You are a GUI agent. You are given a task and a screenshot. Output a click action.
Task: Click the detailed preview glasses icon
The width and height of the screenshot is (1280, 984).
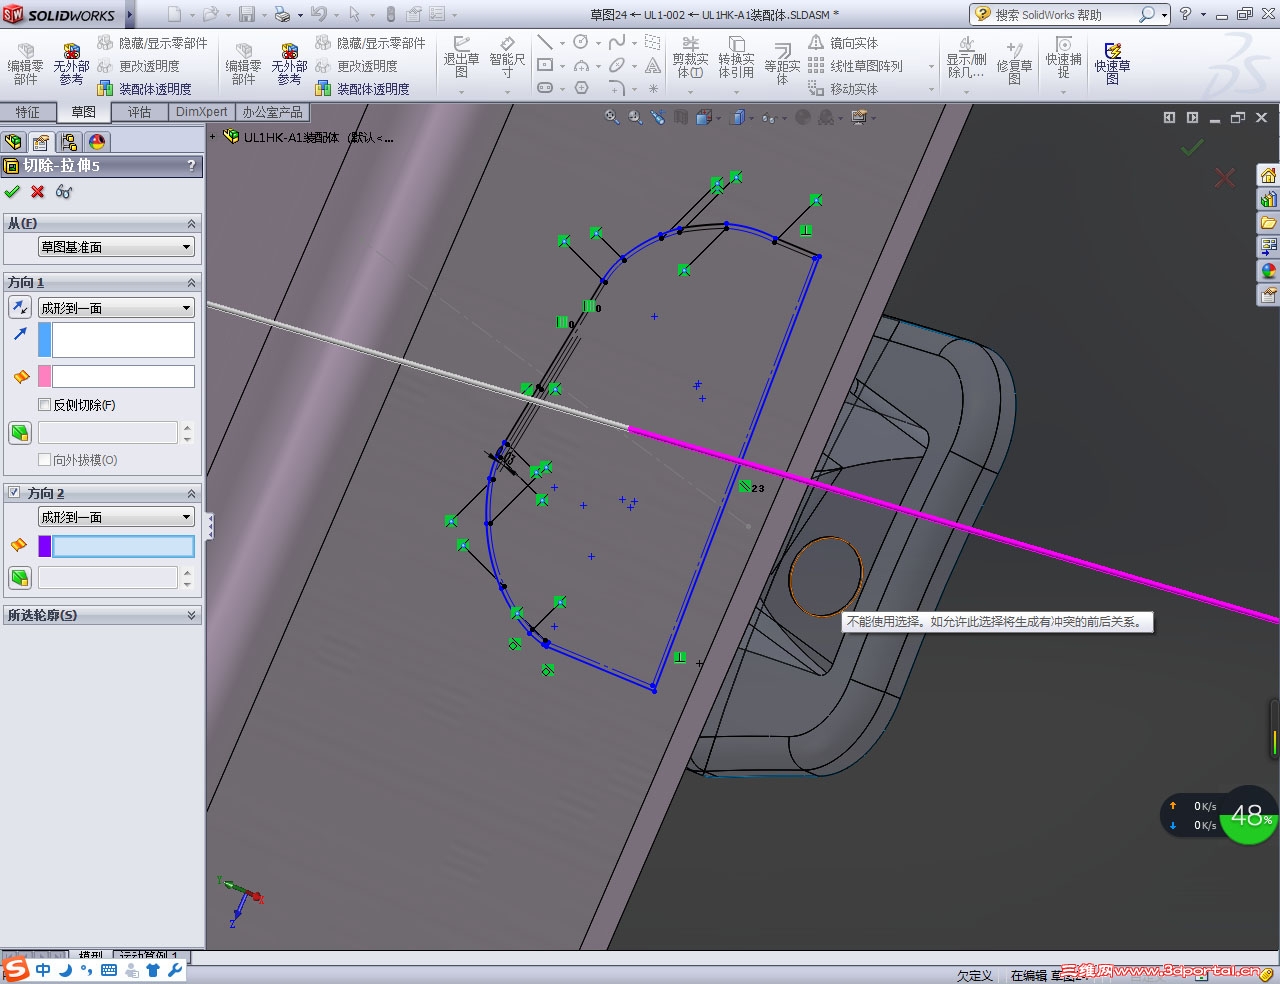pyautogui.click(x=64, y=191)
